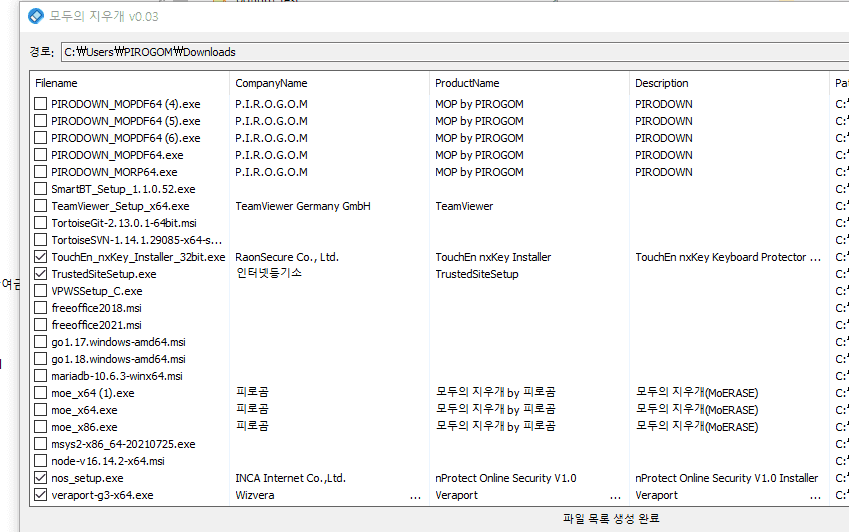Viewport: 849px width, 532px height.
Task: Uncheck TouchEn_nxKey_Installer_32bit.exe checkbox
Action: point(41,257)
